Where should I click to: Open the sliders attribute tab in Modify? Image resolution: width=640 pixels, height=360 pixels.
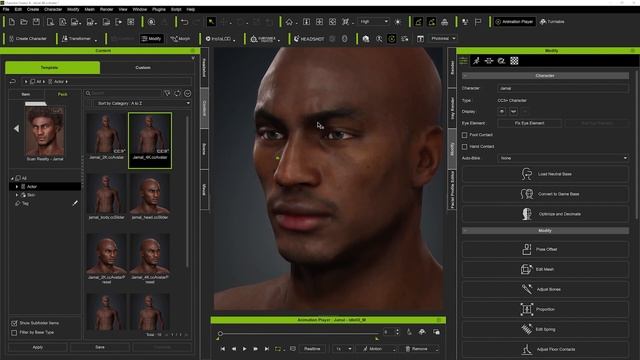click(x=463, y=61)
